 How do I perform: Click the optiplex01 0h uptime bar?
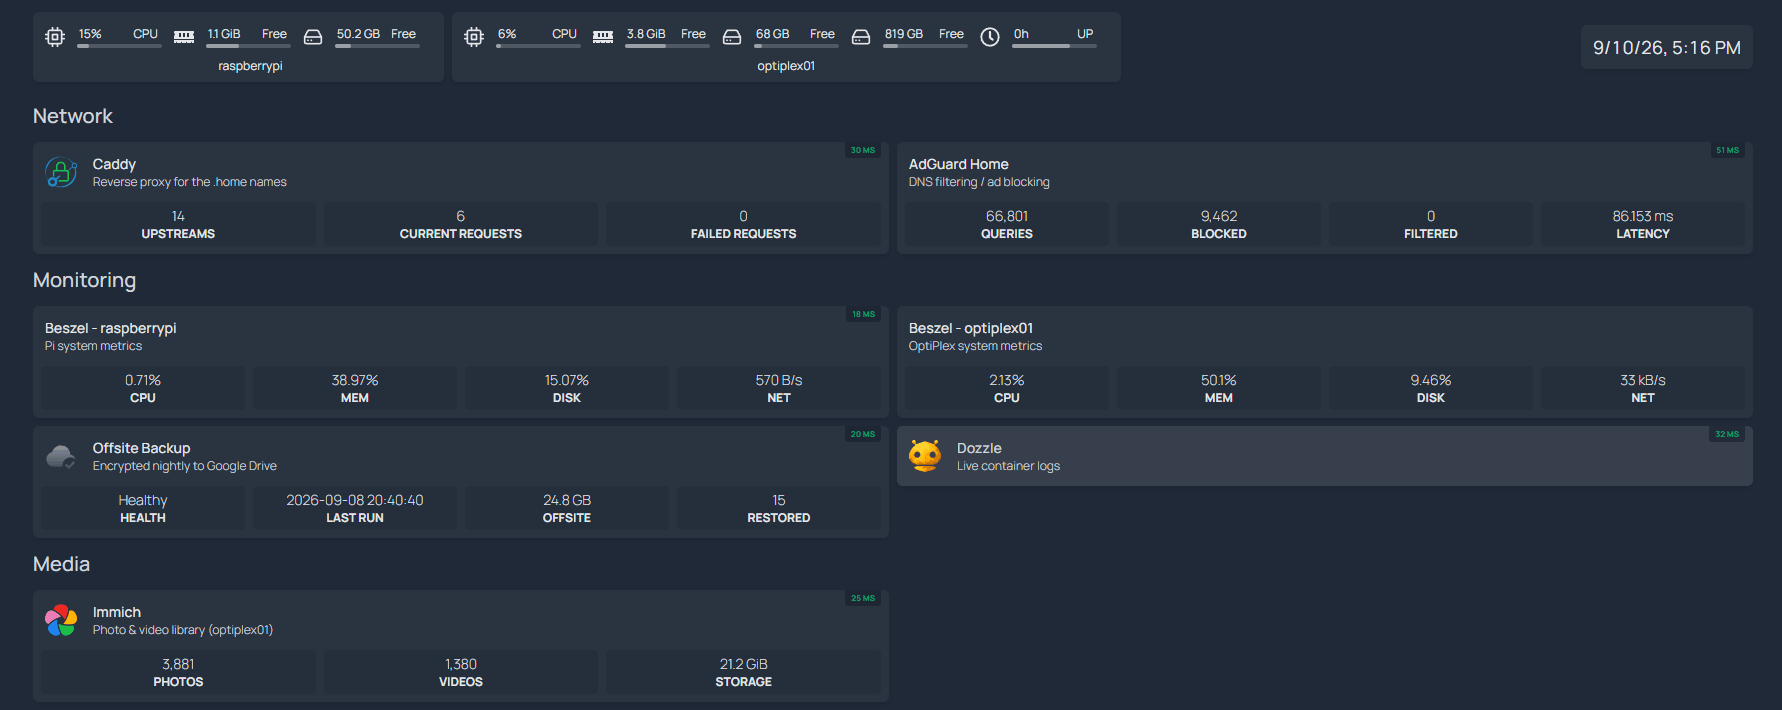[1054, 46]
